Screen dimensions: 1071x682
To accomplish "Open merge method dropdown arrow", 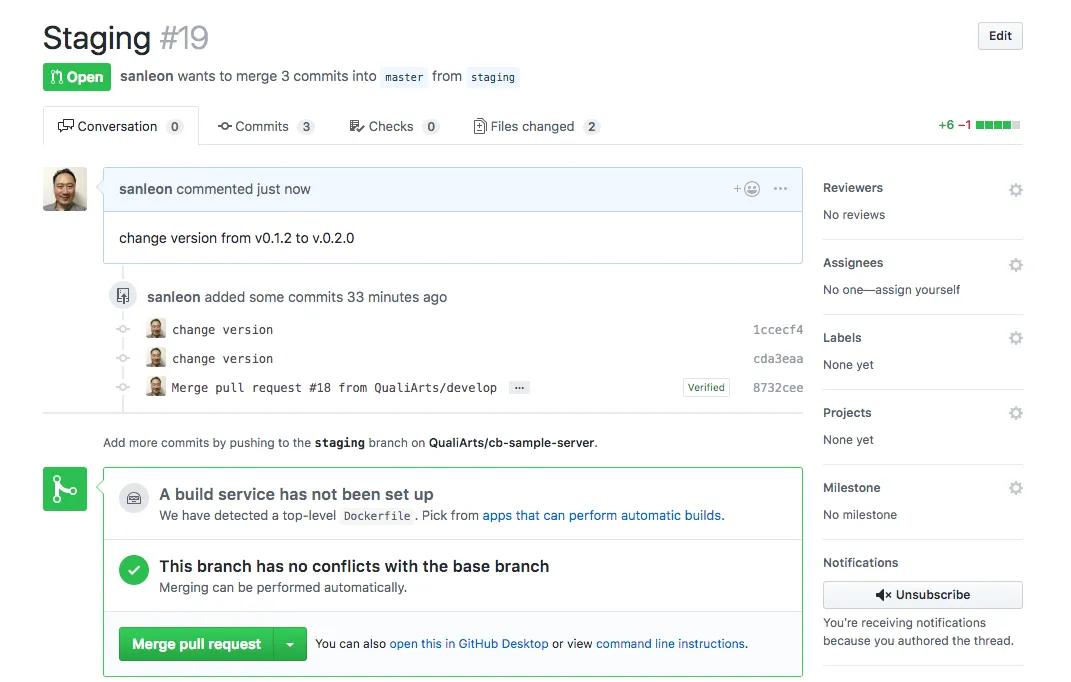I will [x=290, y=645].
